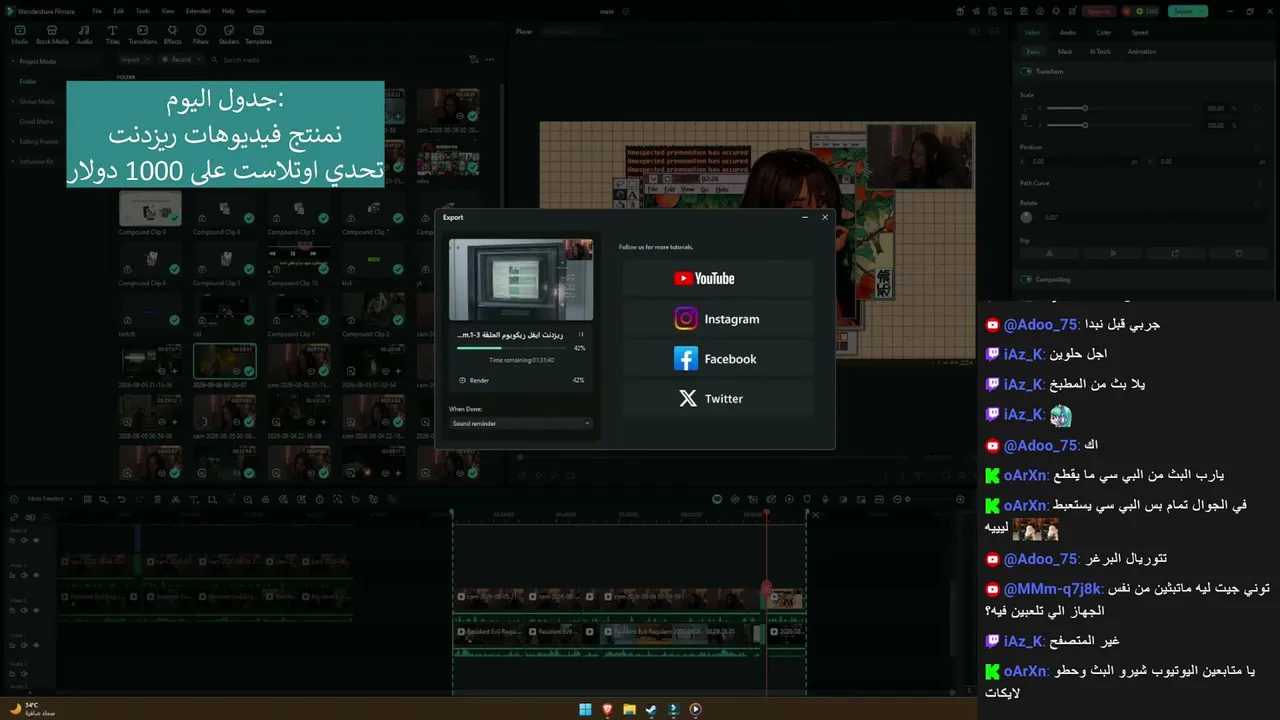This screenshot has height=720, width=1280.
Task: Click the Rotate dial knob
Action: coord(1026,217)
